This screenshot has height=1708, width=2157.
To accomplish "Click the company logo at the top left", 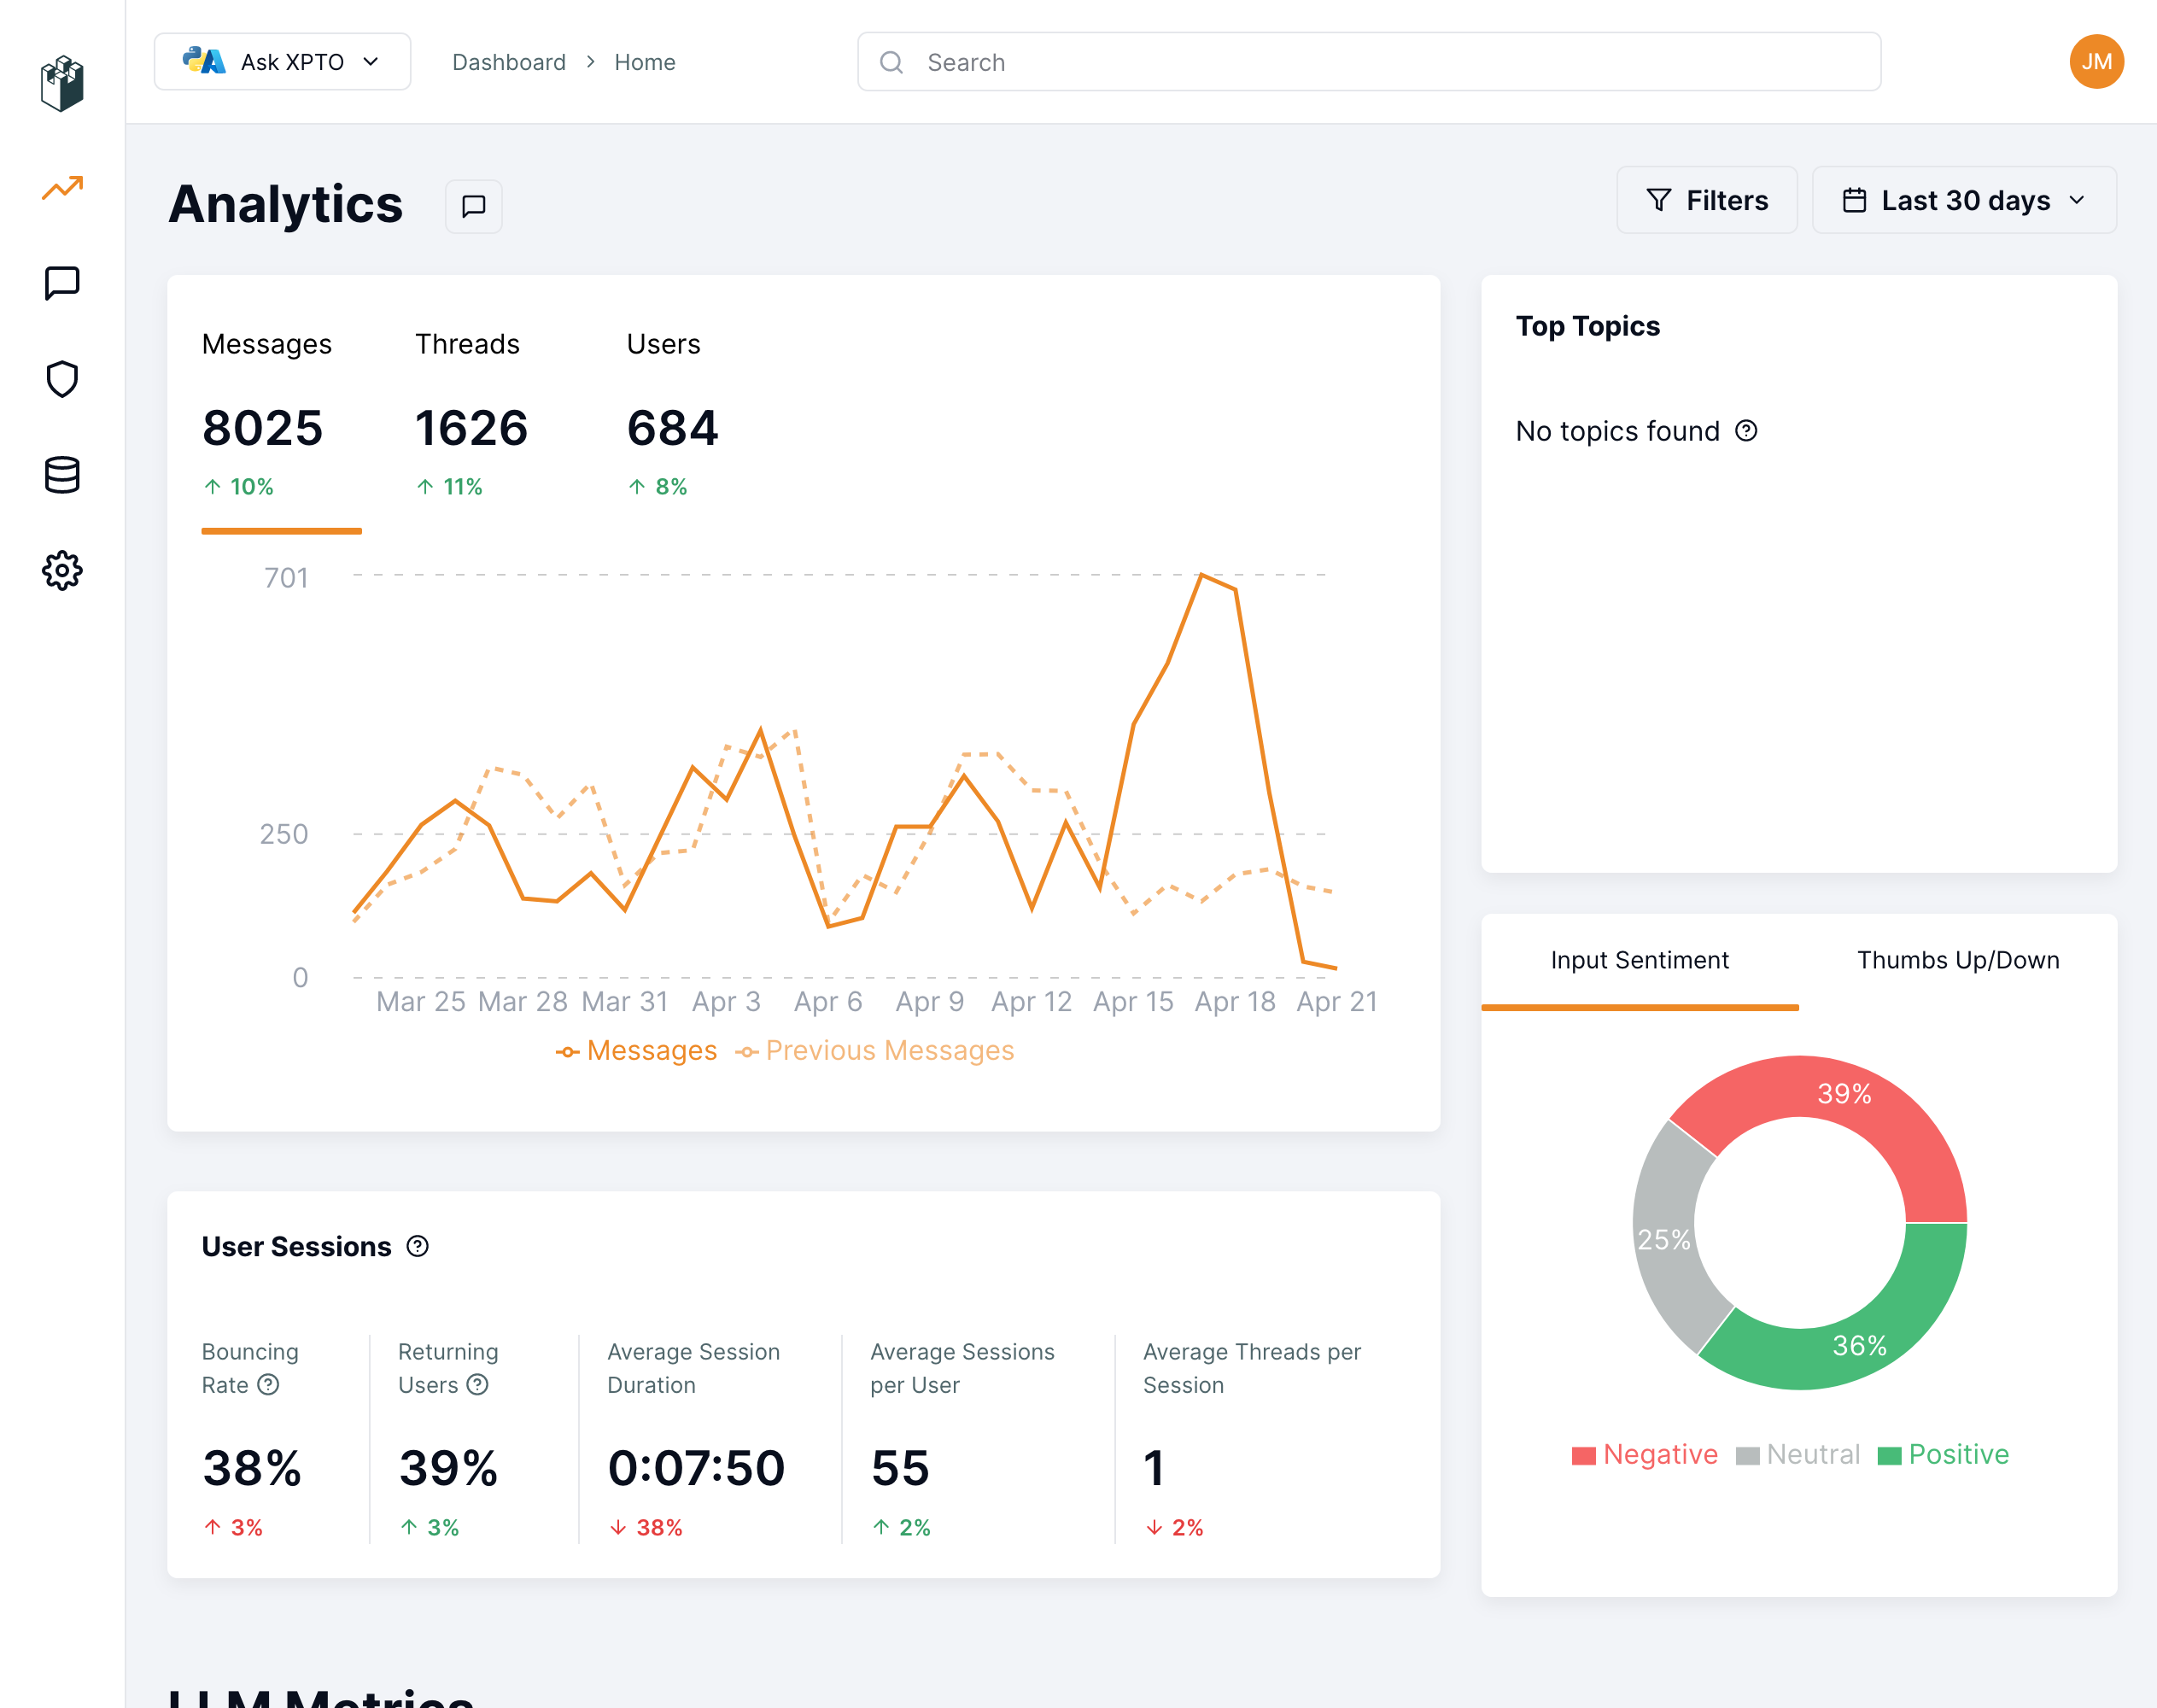I will [x=62, y=84].
